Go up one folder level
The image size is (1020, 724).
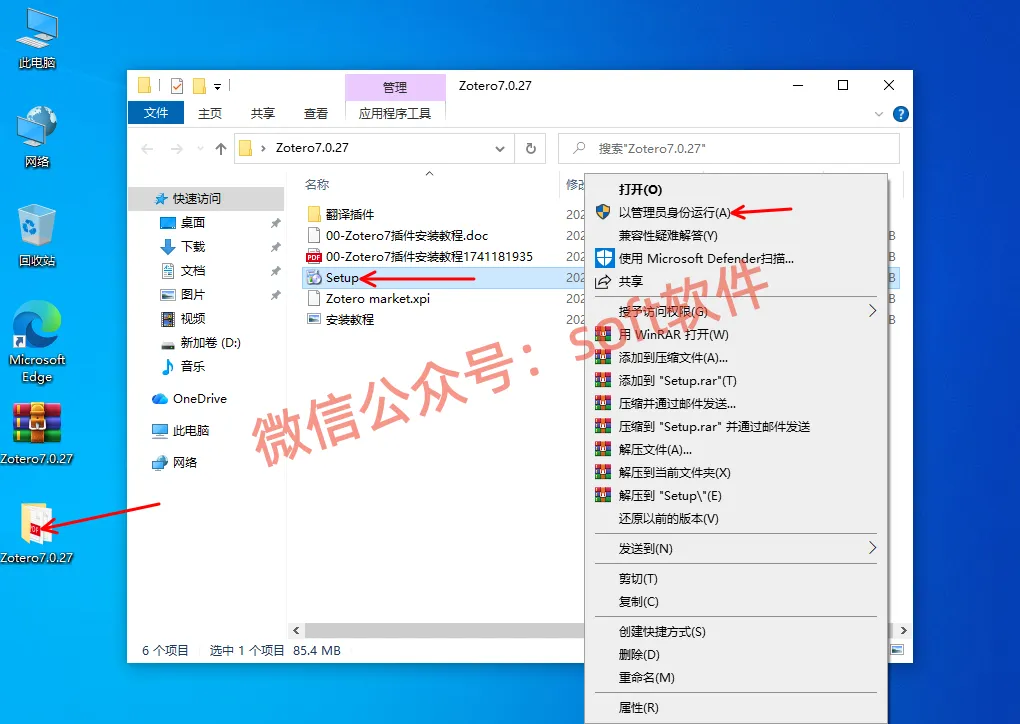[x=221, y=149]
